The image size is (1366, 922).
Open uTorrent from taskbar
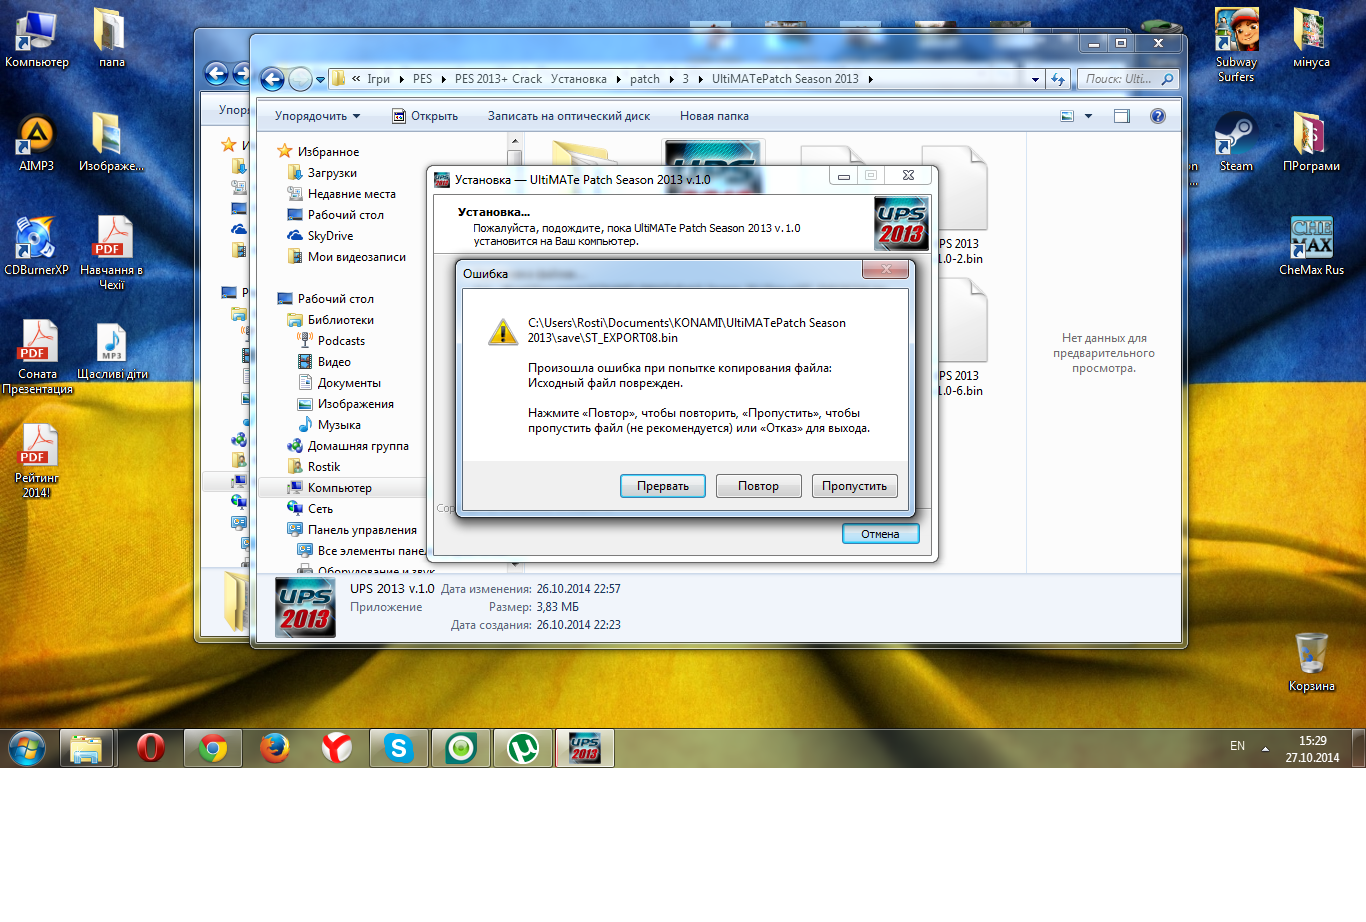pyautogui.click(x=522, y=748)
